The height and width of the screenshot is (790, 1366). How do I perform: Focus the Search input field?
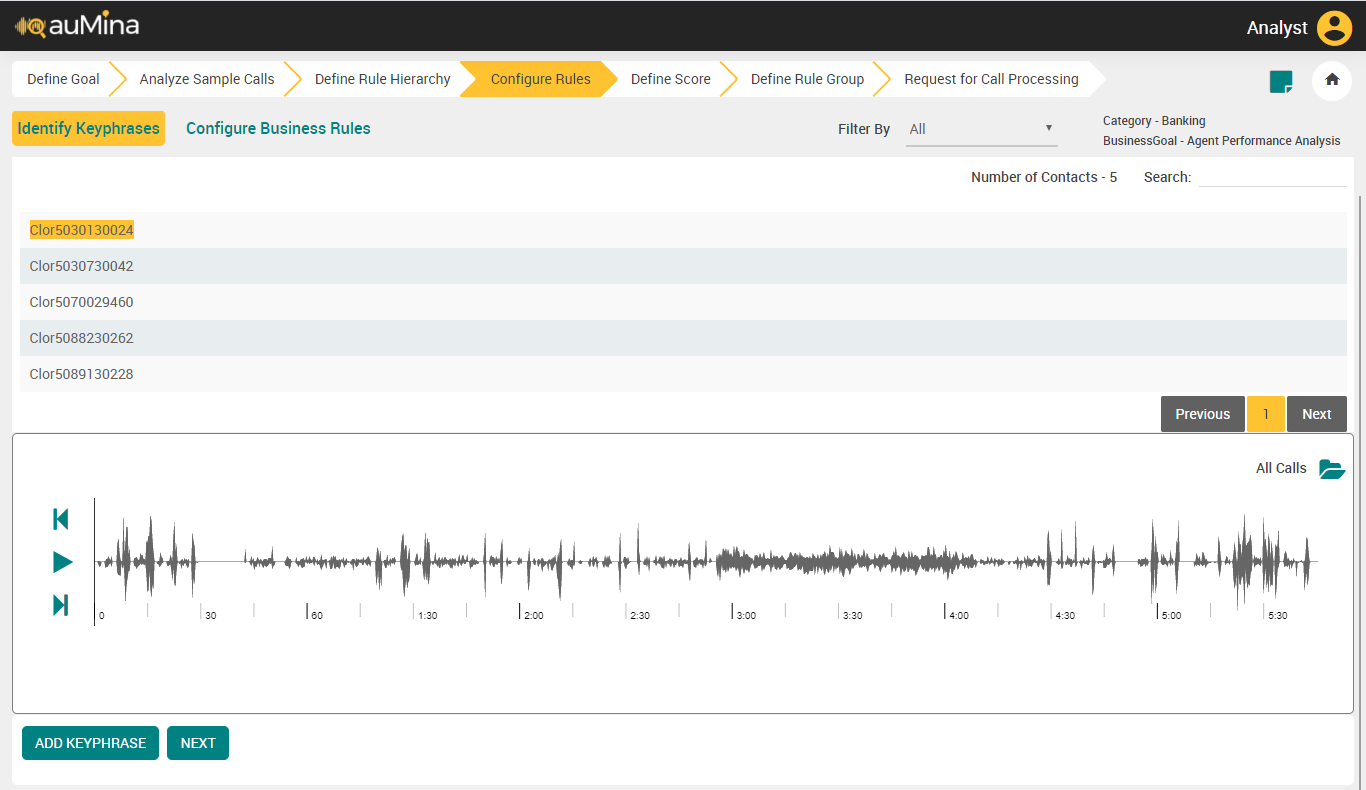(x=1272, y=177)
